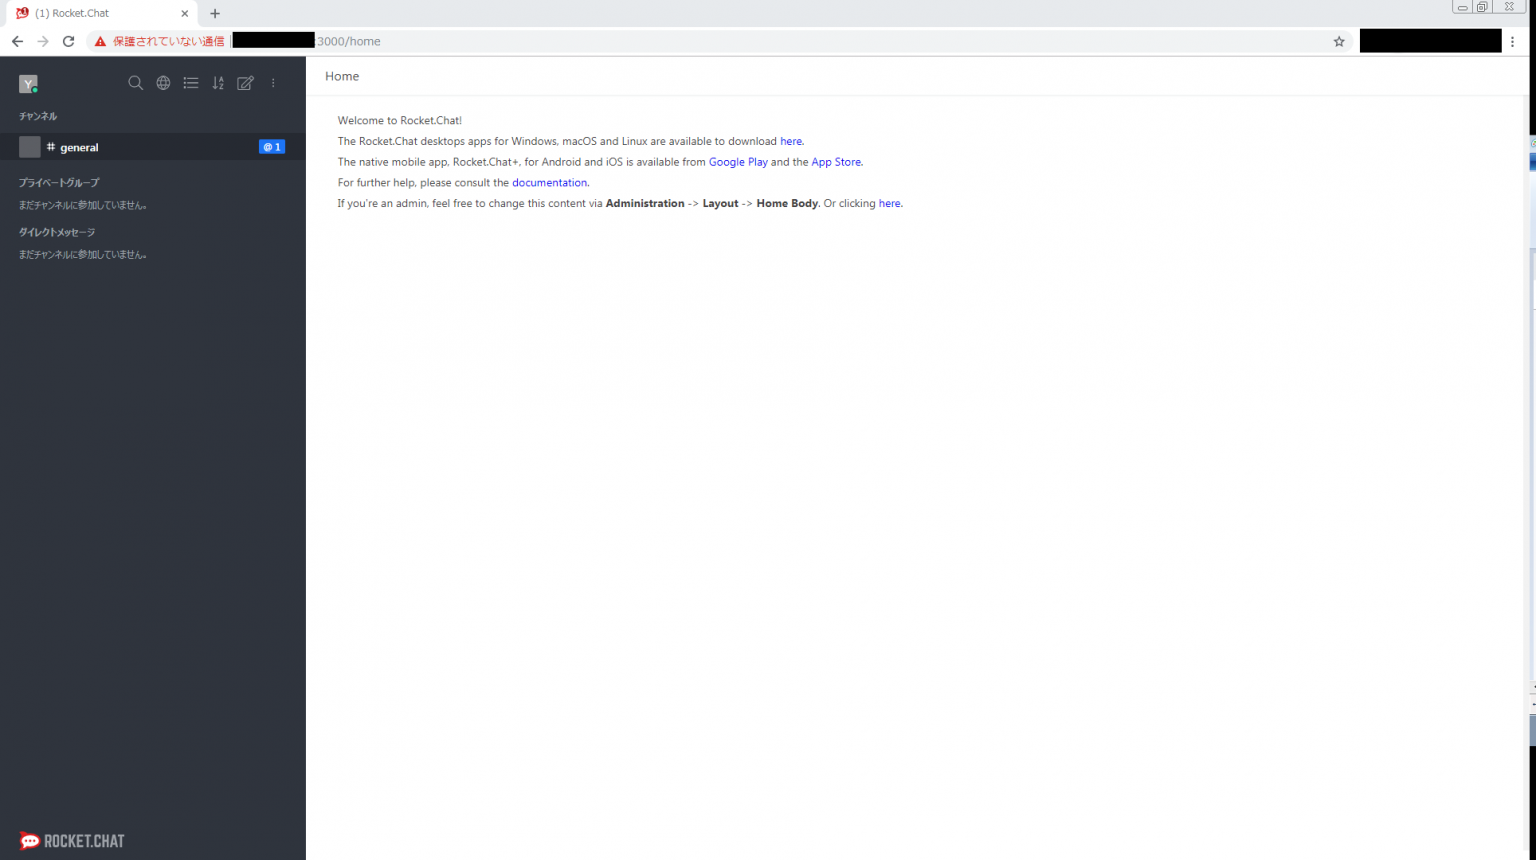
Task: Open the Chrome three-dot menu
Action: [x=1513, y=41]
